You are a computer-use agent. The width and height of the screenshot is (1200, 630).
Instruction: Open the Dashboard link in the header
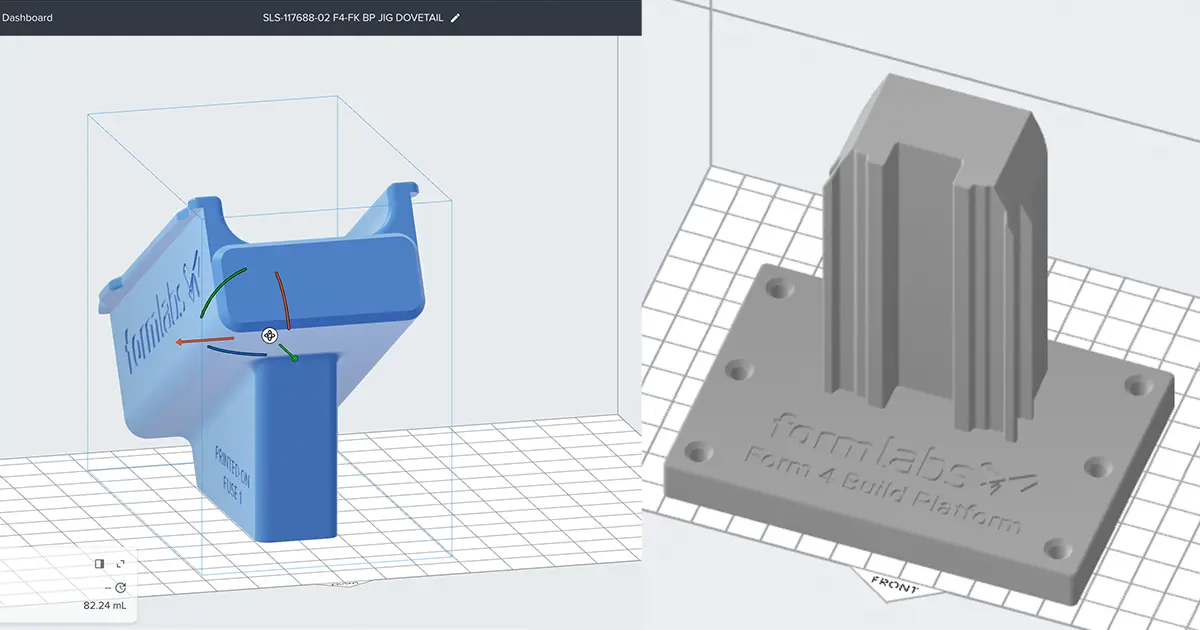pos(27,18)
